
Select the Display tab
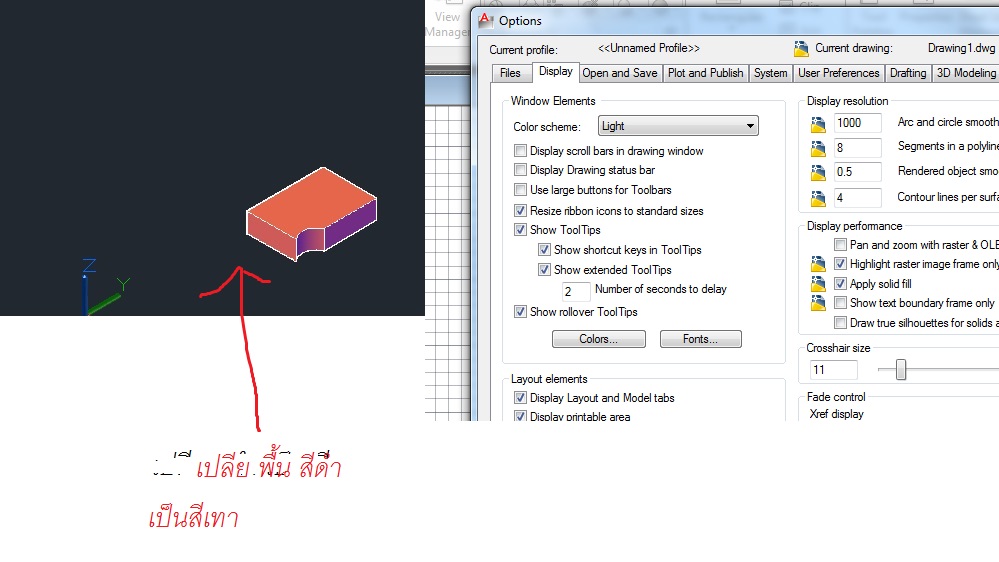[x=556, y=71]
